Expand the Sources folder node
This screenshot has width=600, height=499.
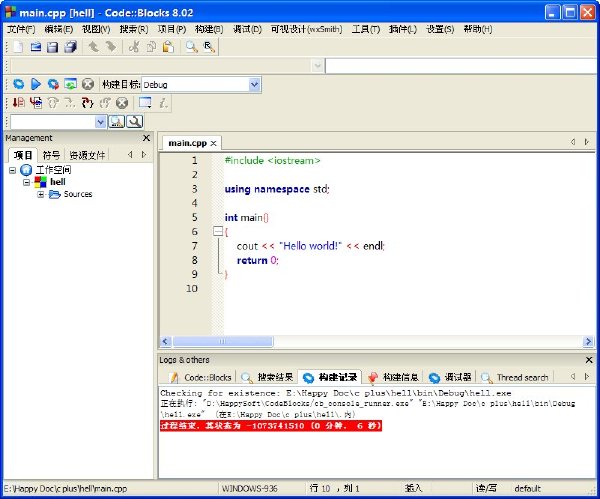point(41,194)
